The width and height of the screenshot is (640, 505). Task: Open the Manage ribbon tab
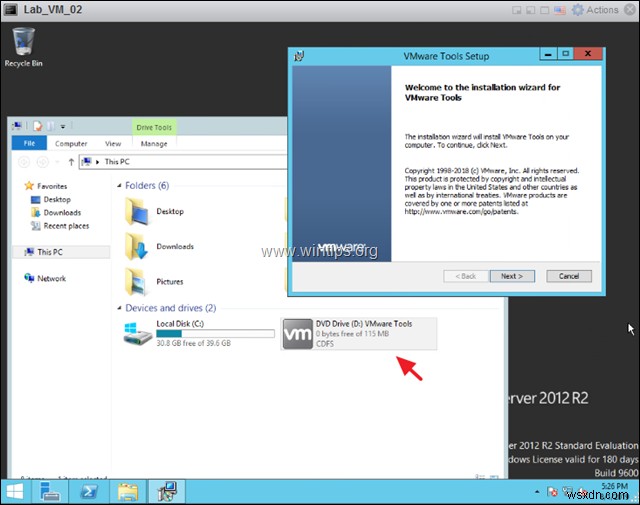154,143
